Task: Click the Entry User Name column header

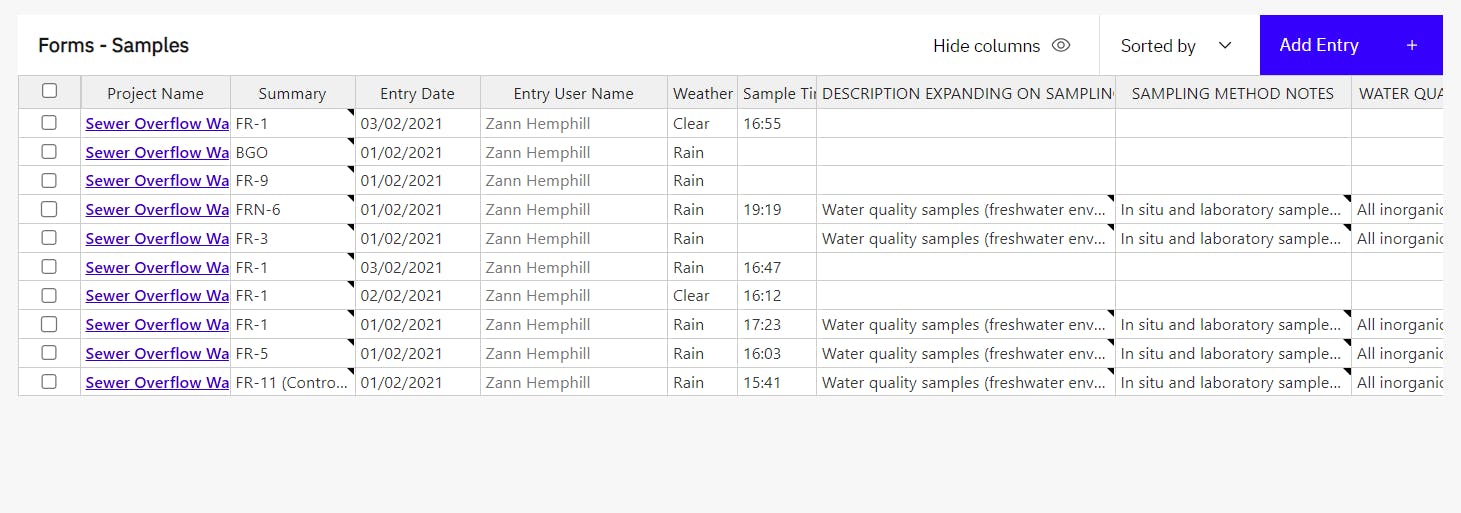Action: [573, 93]
